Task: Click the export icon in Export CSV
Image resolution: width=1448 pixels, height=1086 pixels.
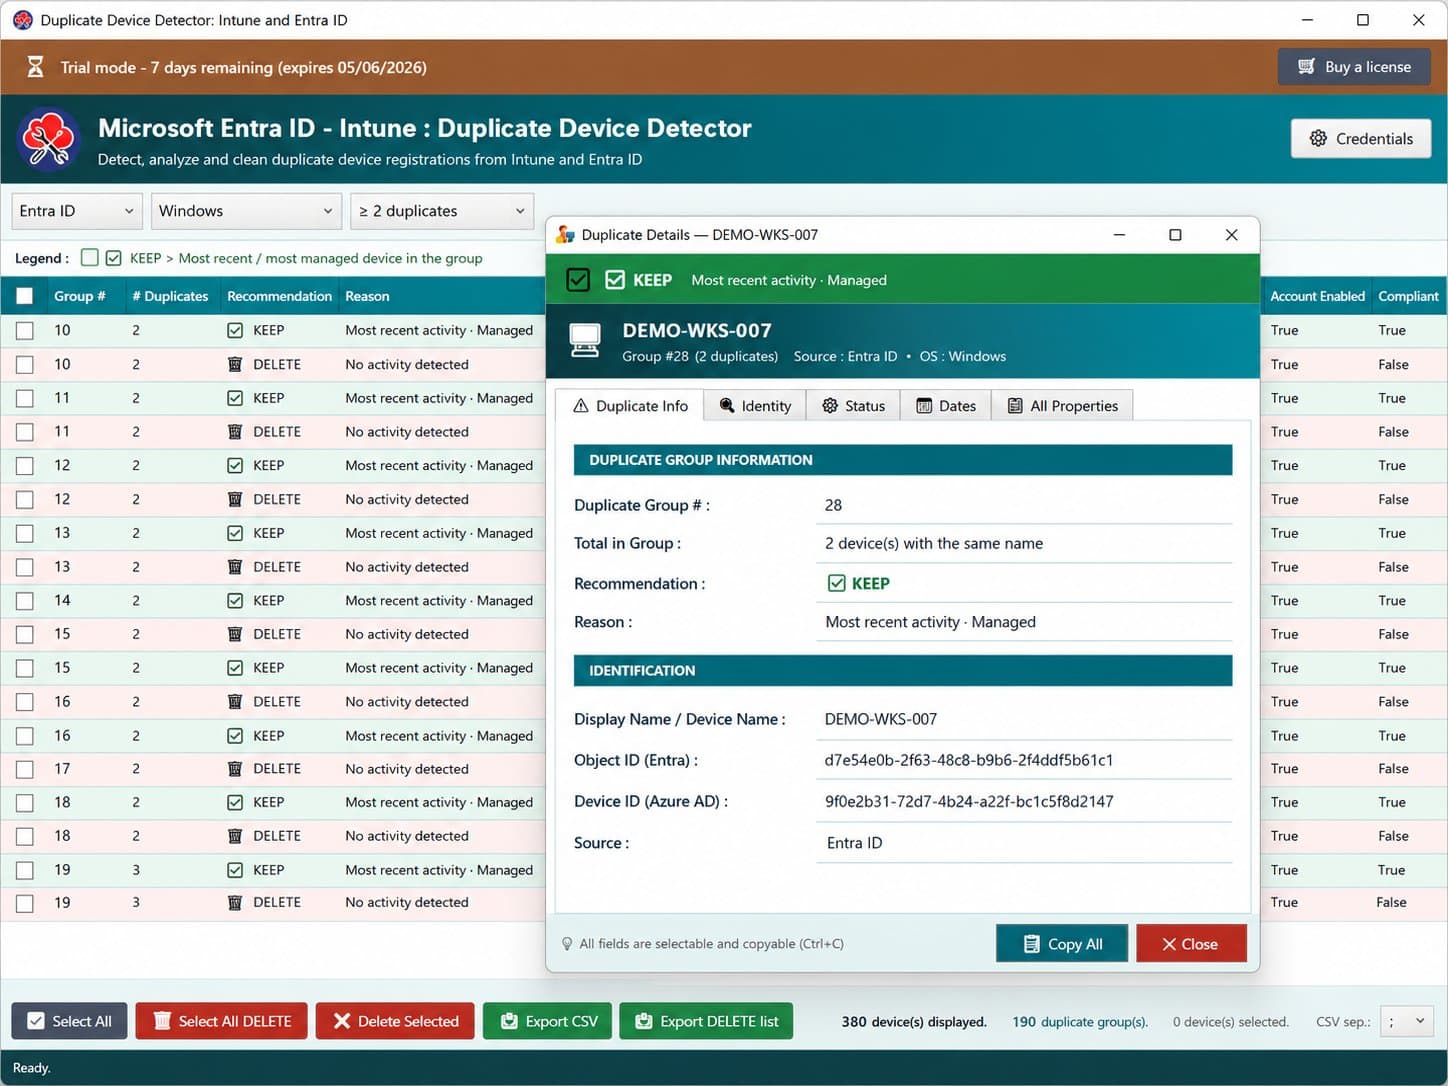Action: (509, 1021)
